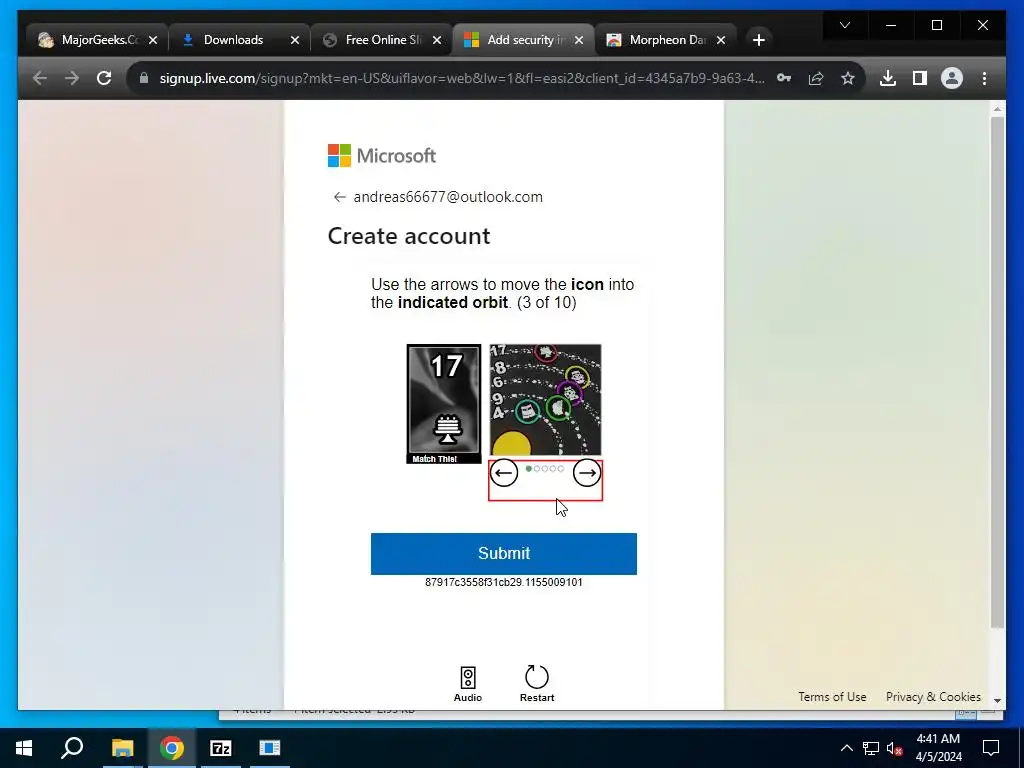Open 7-Zip from the taskbar
This screenshot has width=1024, height=768.
[x=221, y=748]
